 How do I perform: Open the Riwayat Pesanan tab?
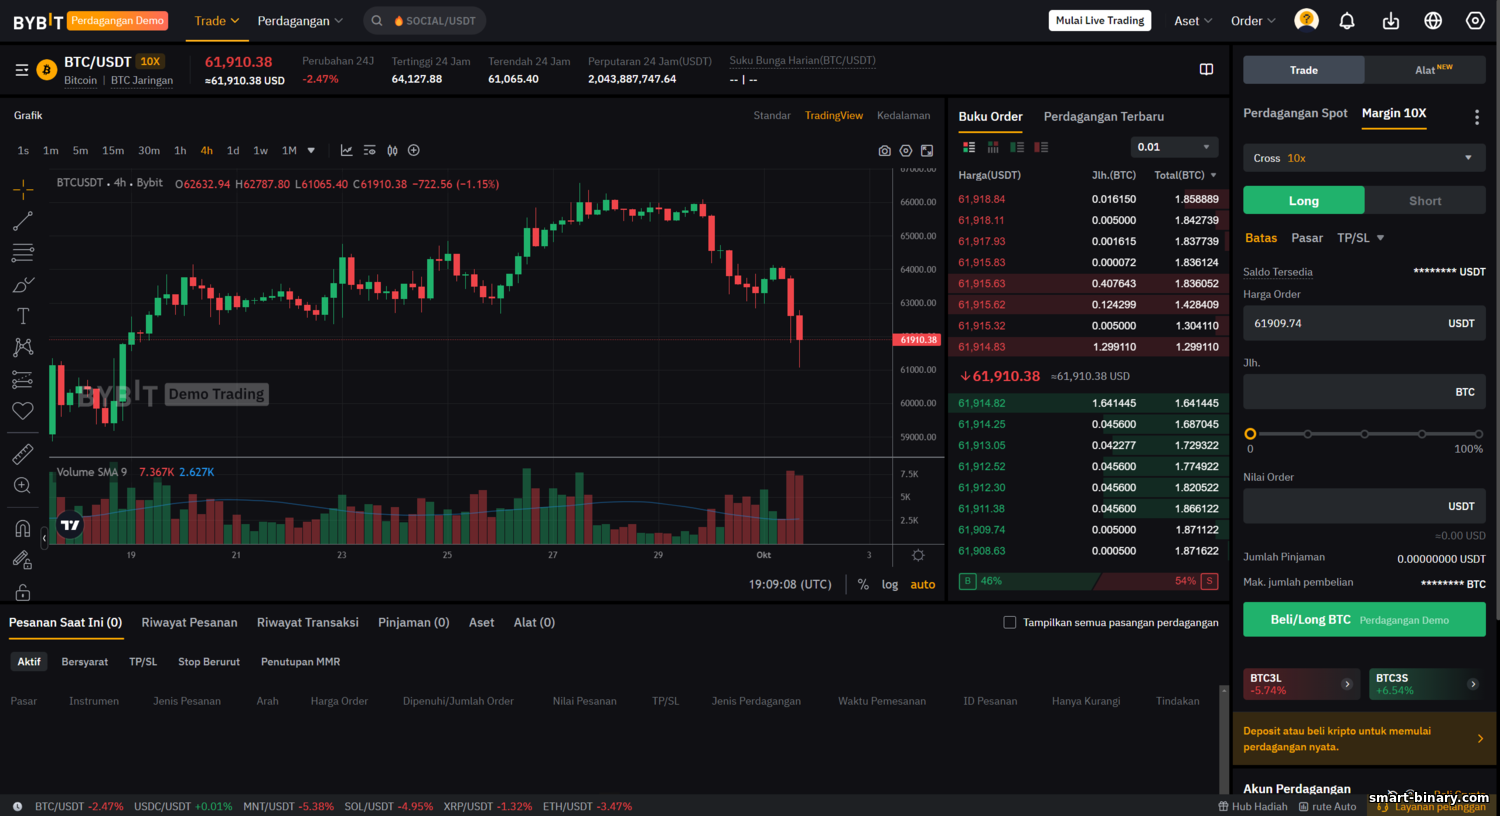pyautogui.click(x=189, y=622)
